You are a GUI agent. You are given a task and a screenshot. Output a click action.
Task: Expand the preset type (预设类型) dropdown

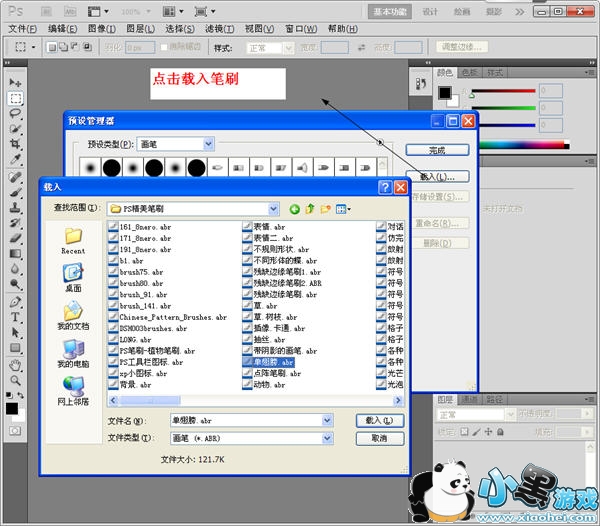(x=207, y=144)
